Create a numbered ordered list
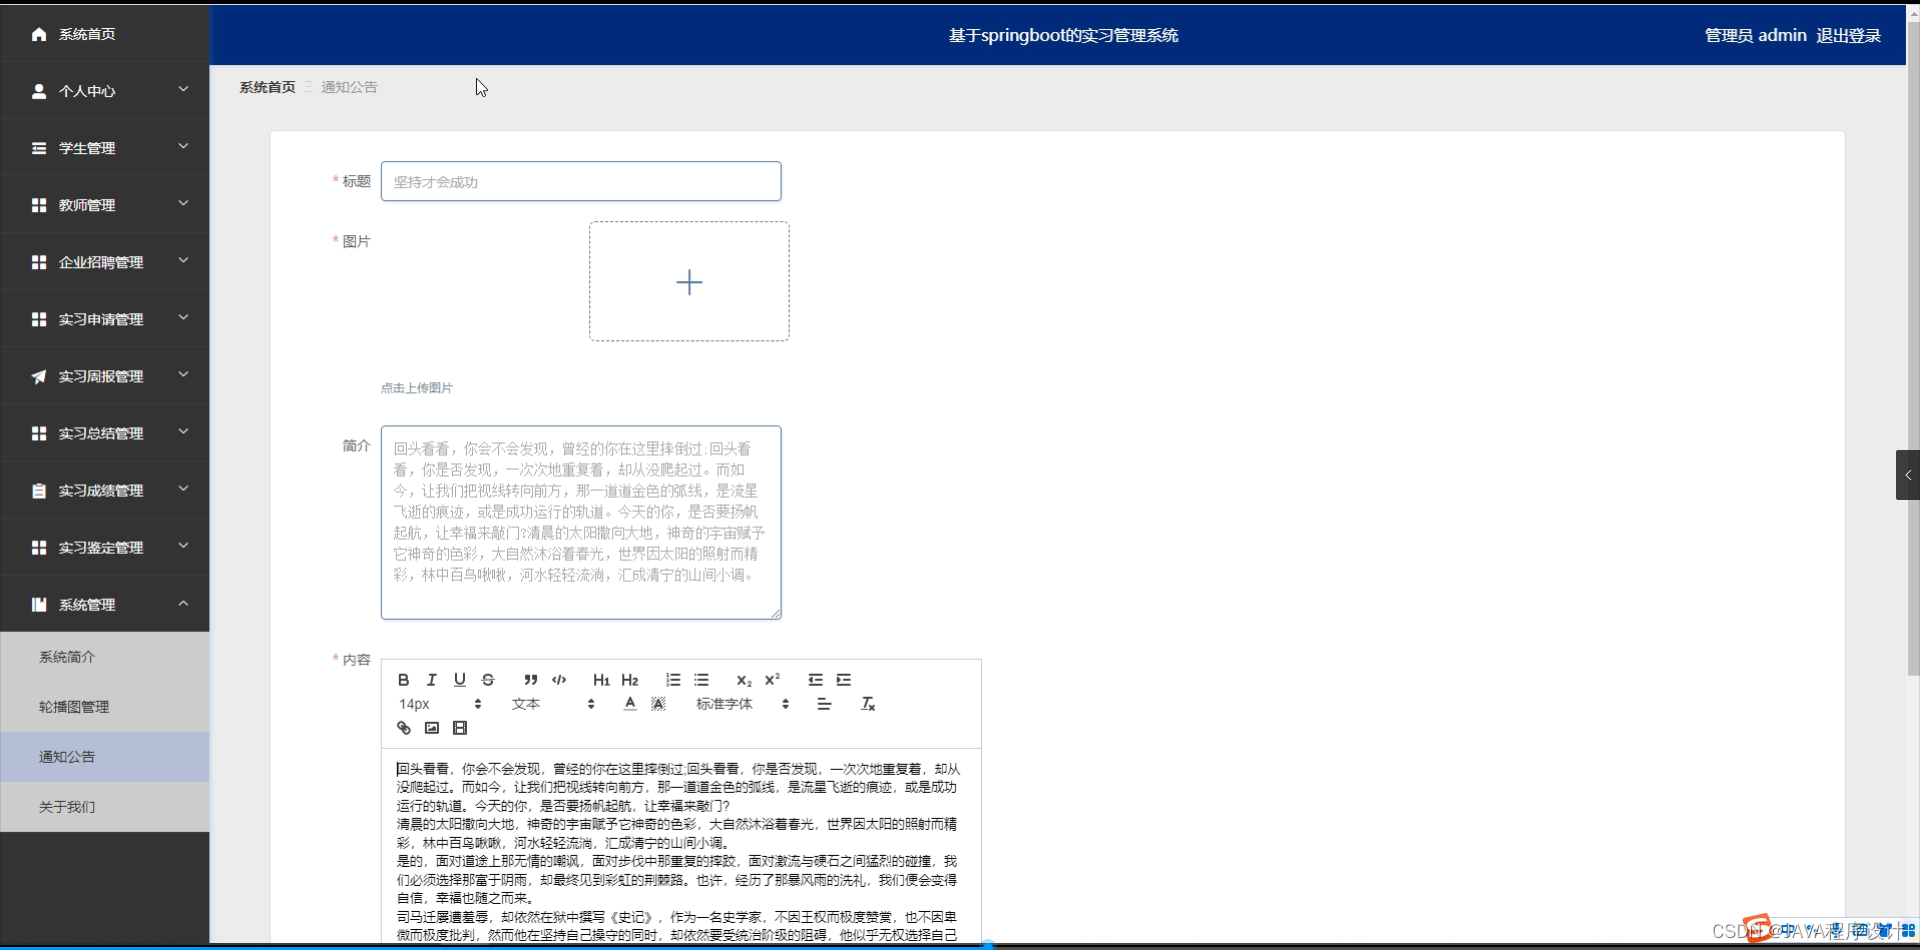Image resolution: width=1920 pixels, height=950 pixels. (x=673, y=680)
